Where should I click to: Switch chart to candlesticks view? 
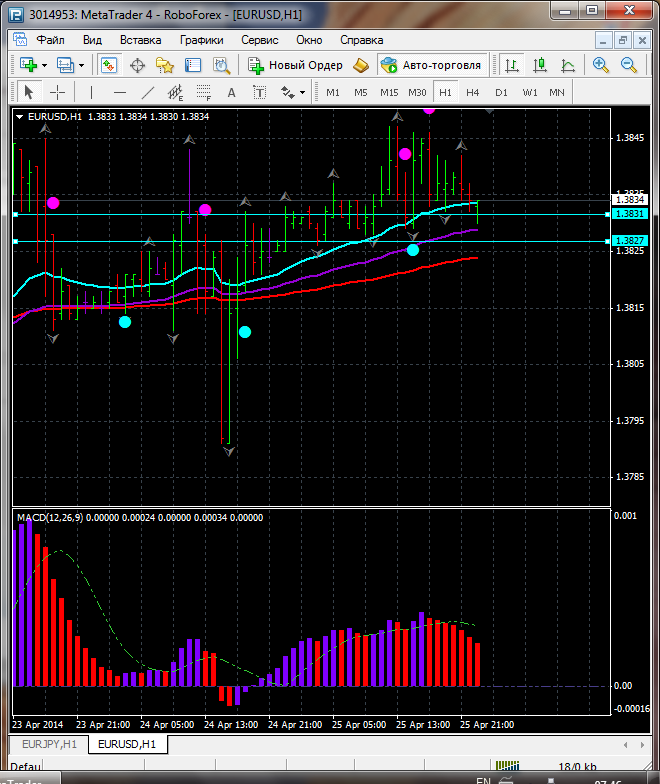540,65
